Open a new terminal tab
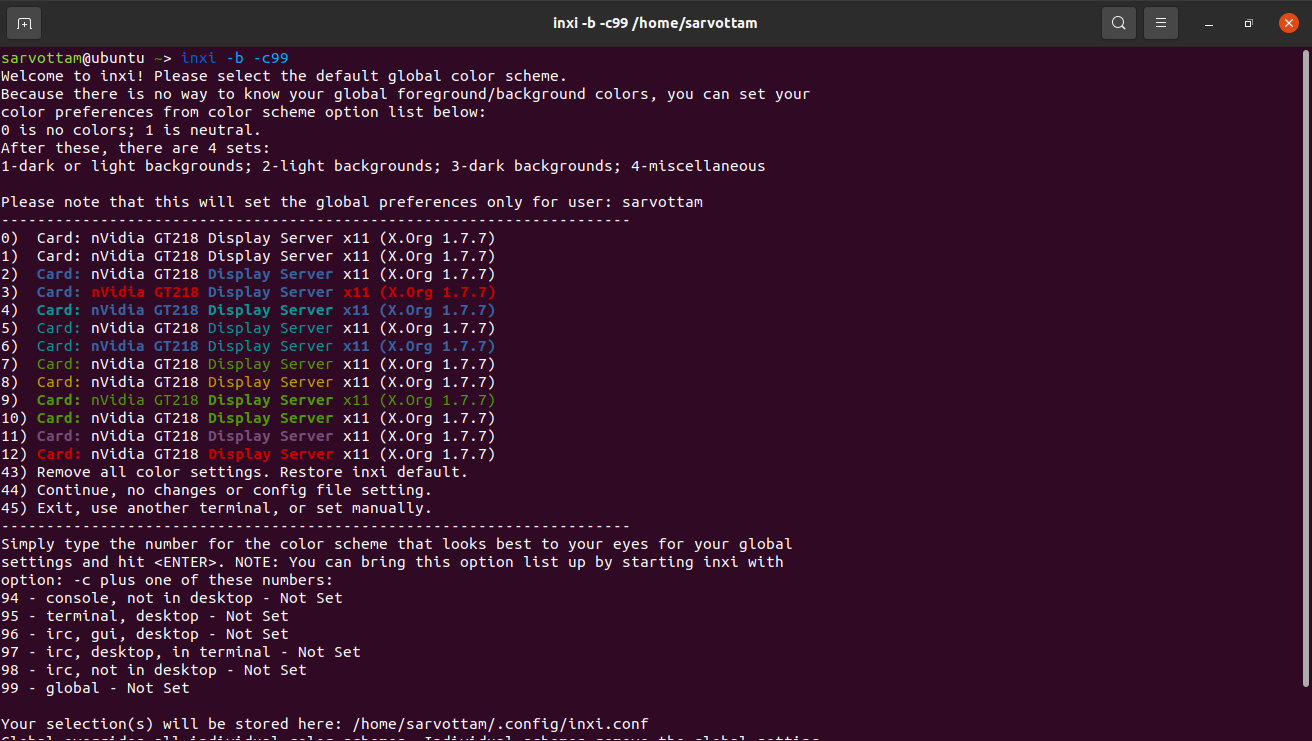This screenshot has width=1312, height=741. coord(22,22)
